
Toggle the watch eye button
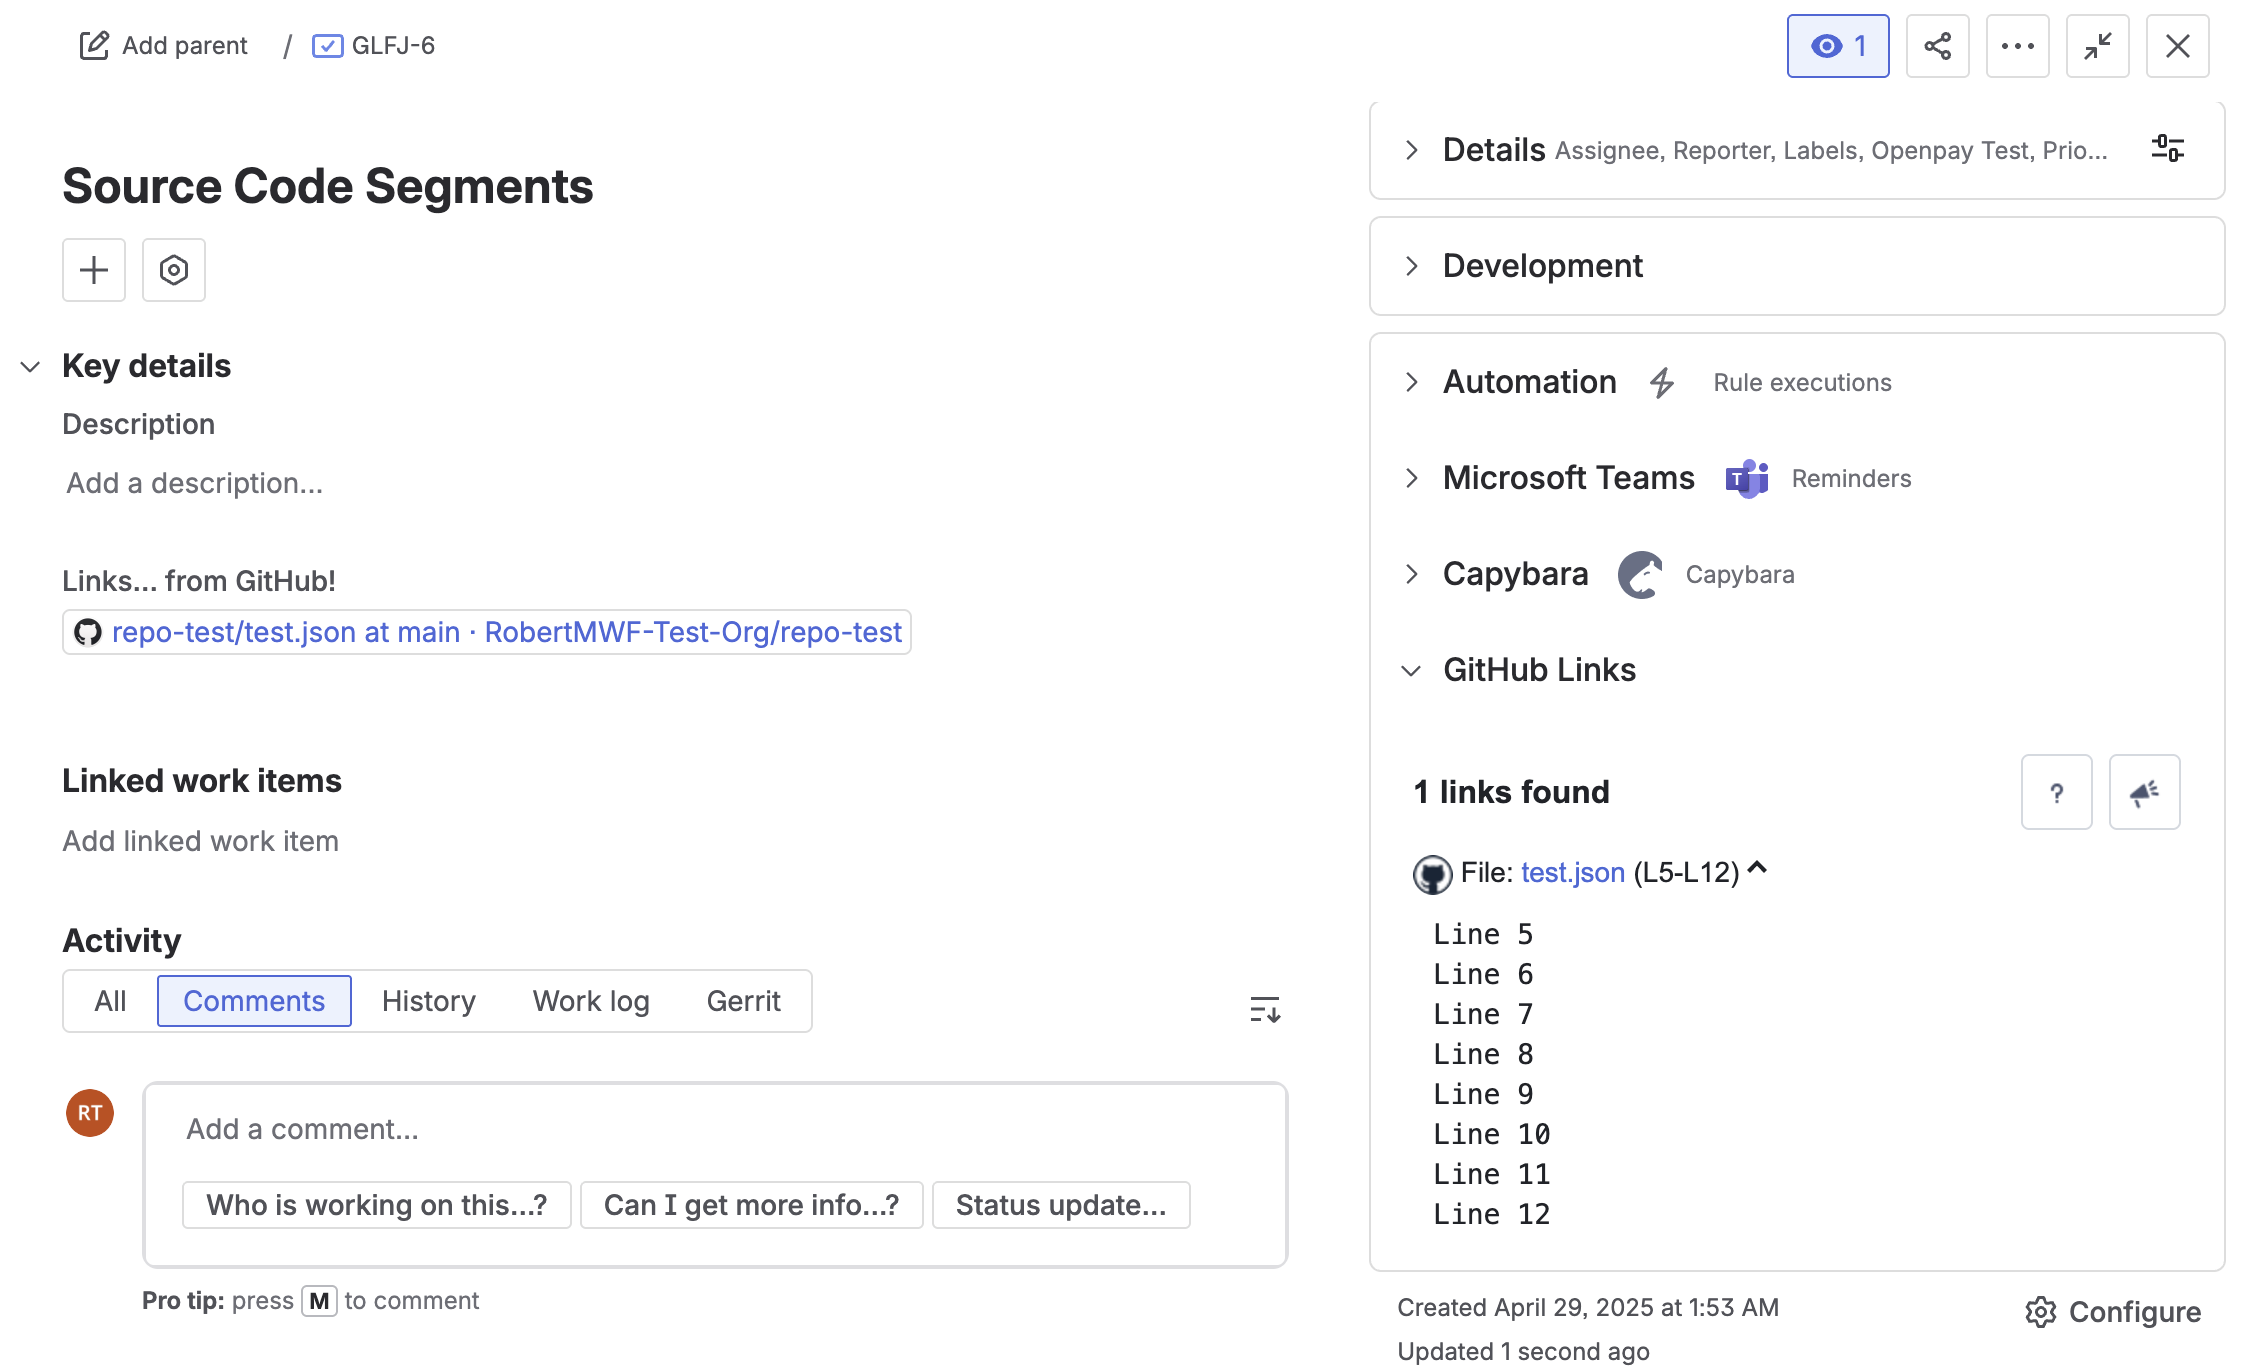click(1837, 46)
